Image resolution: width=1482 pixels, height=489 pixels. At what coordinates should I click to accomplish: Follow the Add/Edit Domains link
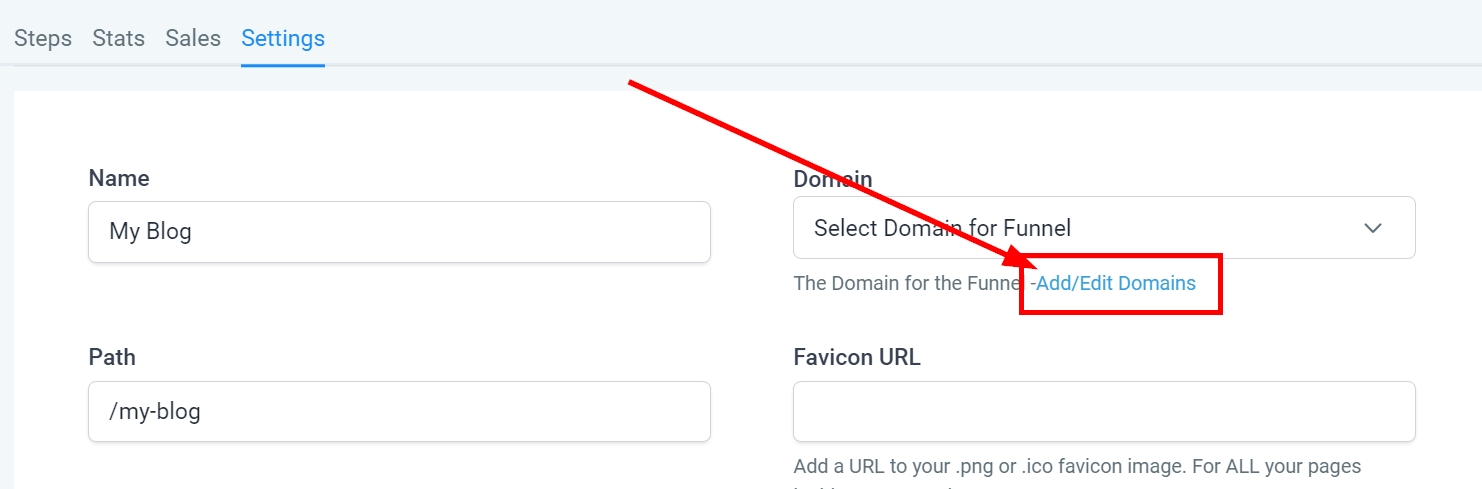[1116, 283]
